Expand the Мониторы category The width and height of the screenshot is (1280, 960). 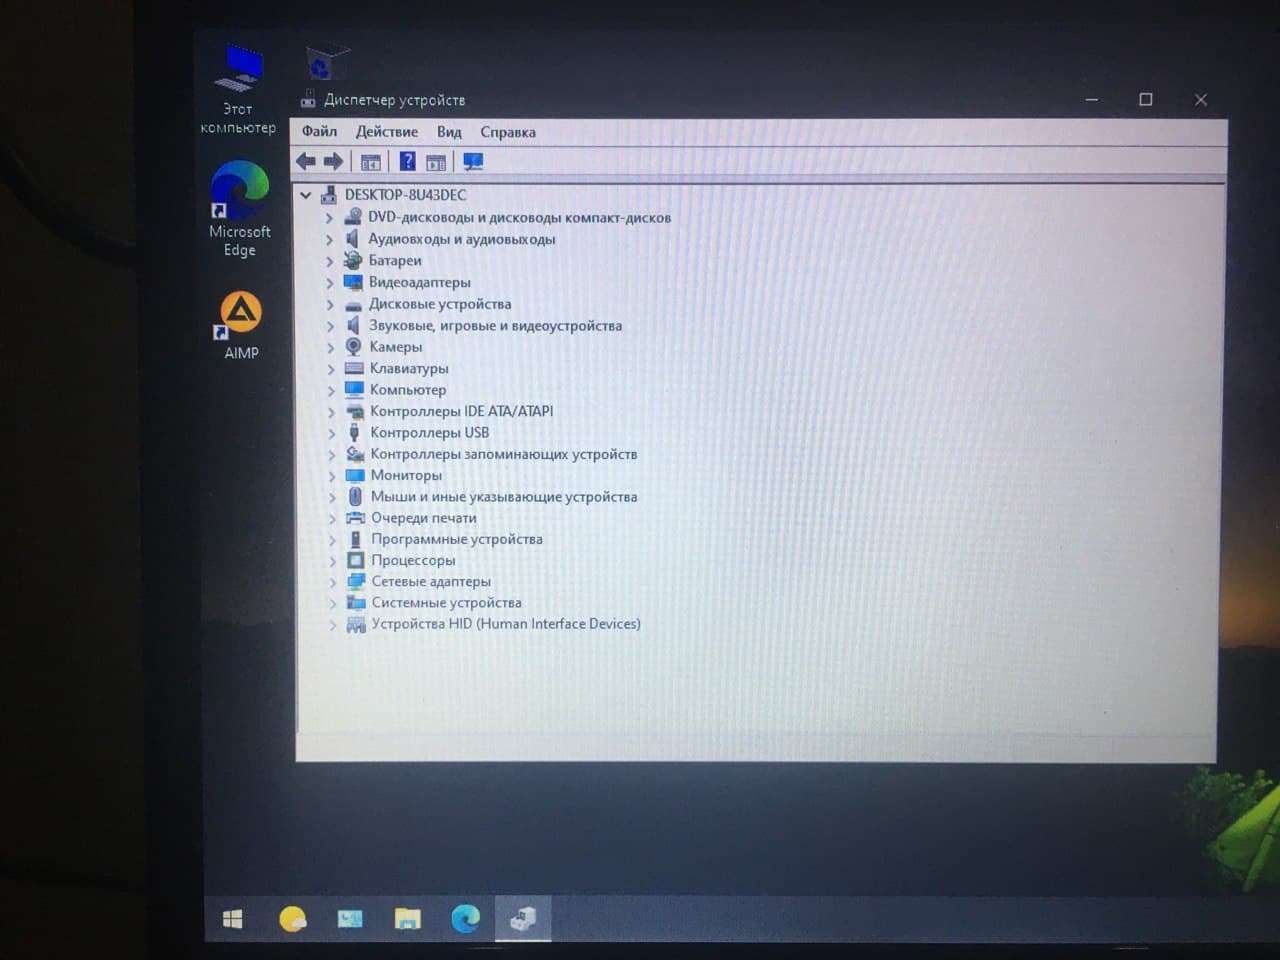pos(331,475)
